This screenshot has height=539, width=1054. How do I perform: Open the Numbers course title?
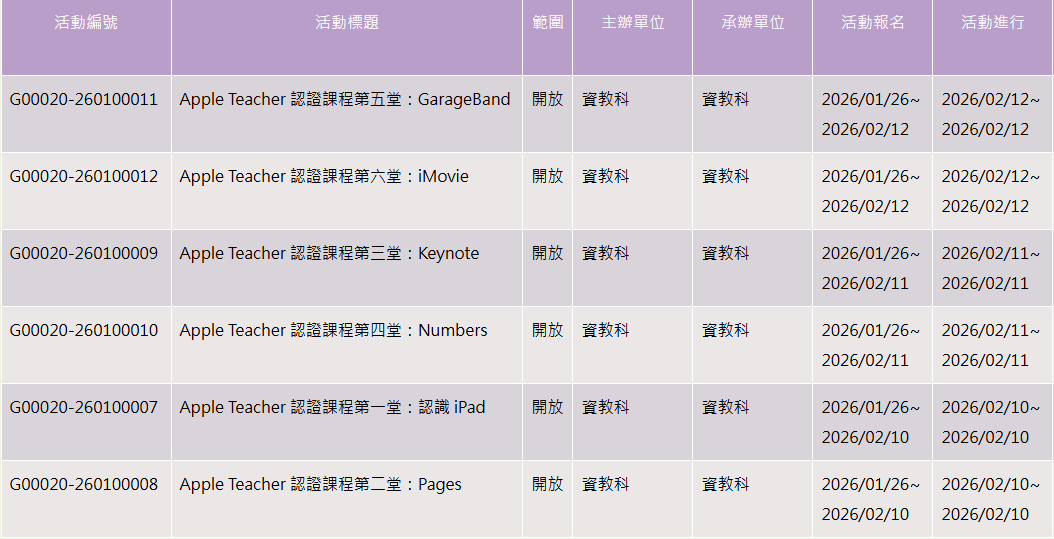click(x=333, y=331)
